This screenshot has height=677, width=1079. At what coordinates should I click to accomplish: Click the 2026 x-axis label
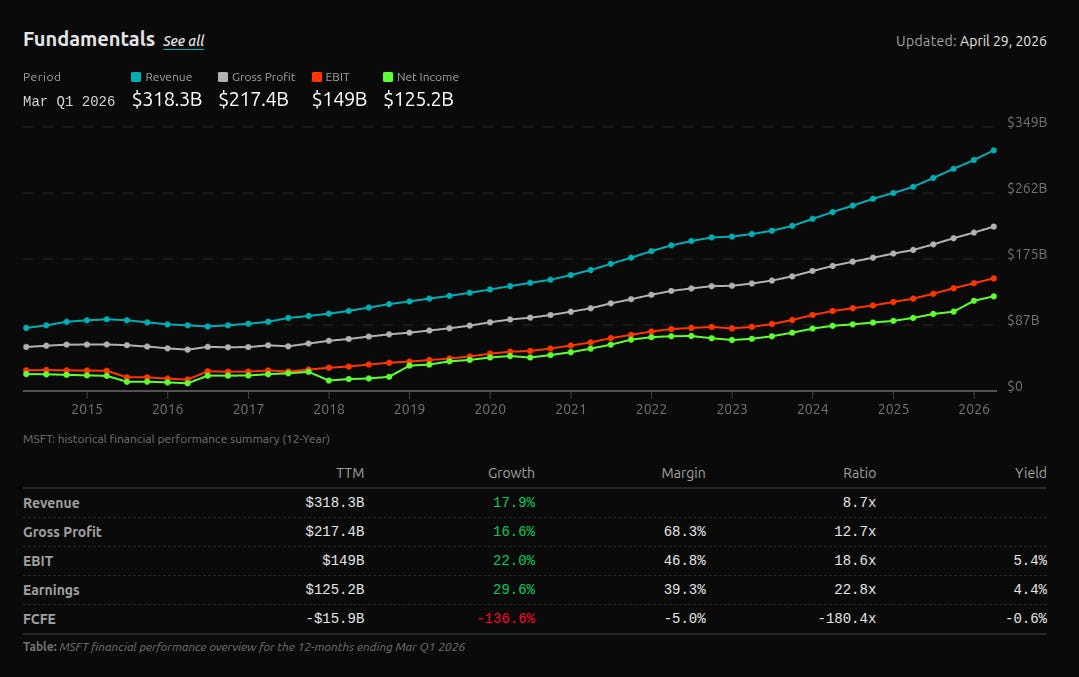[x=974, y=409]
